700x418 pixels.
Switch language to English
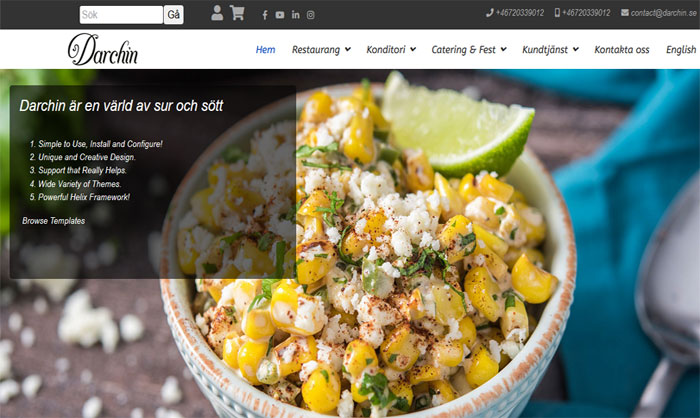tap(681, 50)
